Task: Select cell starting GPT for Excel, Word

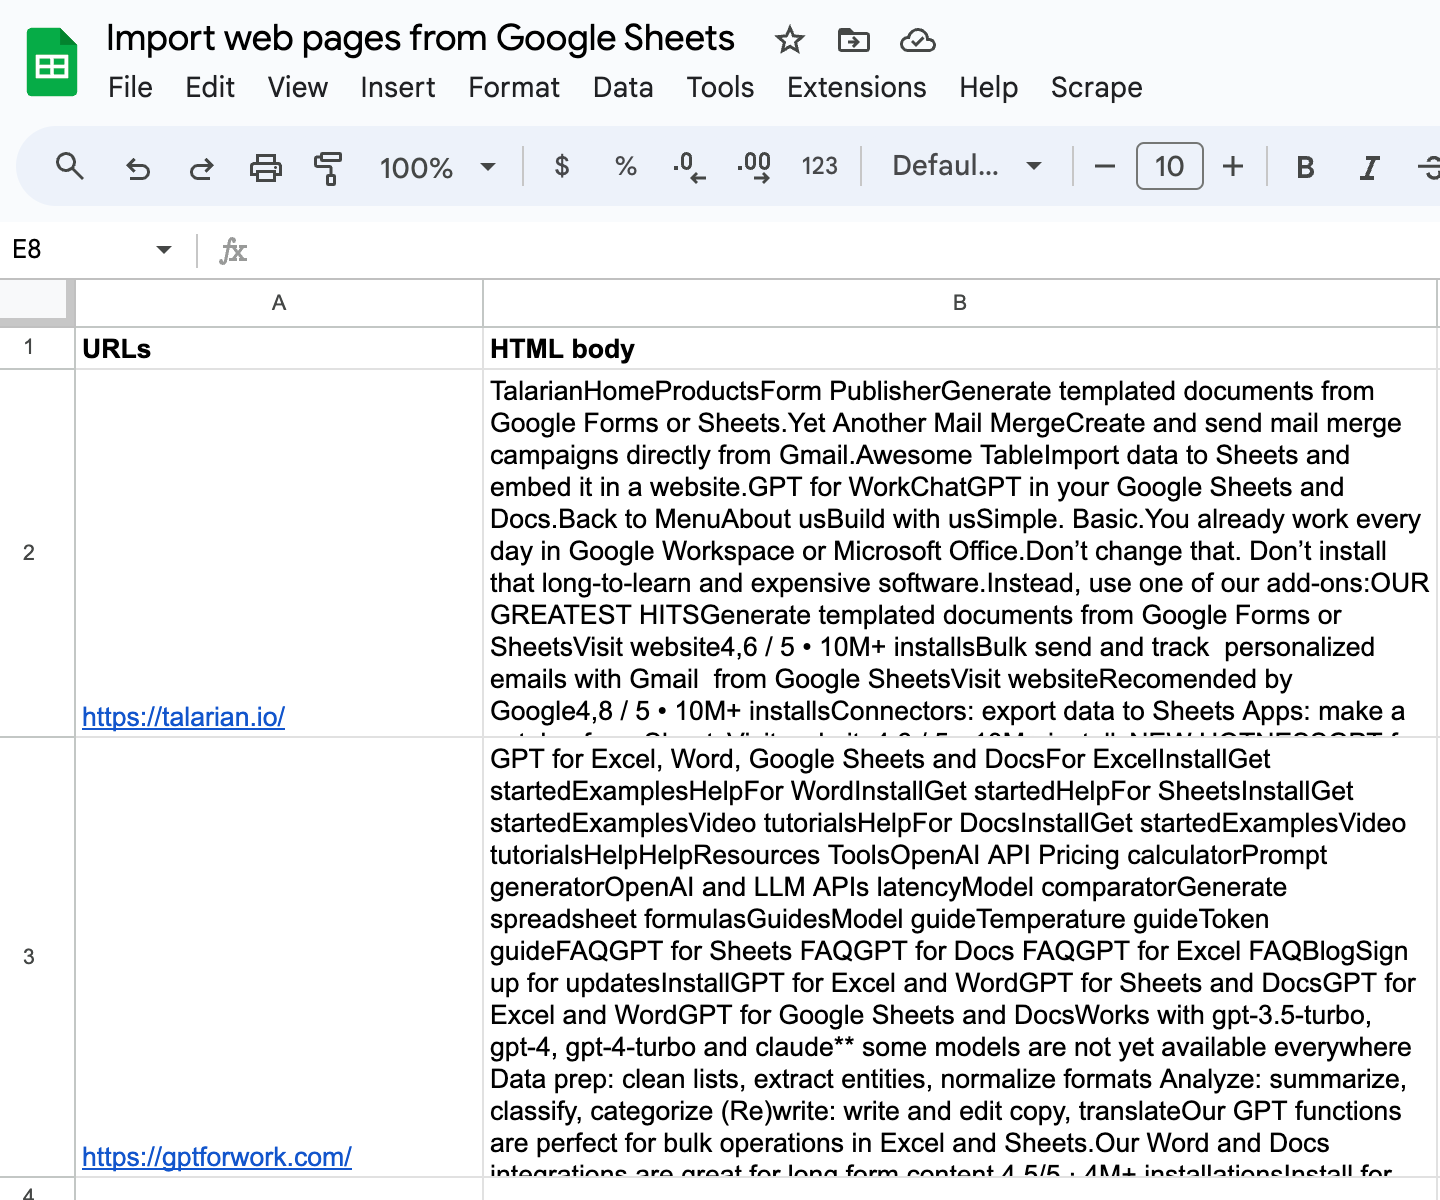Action: pyautogui.click(x=960, y=957)
